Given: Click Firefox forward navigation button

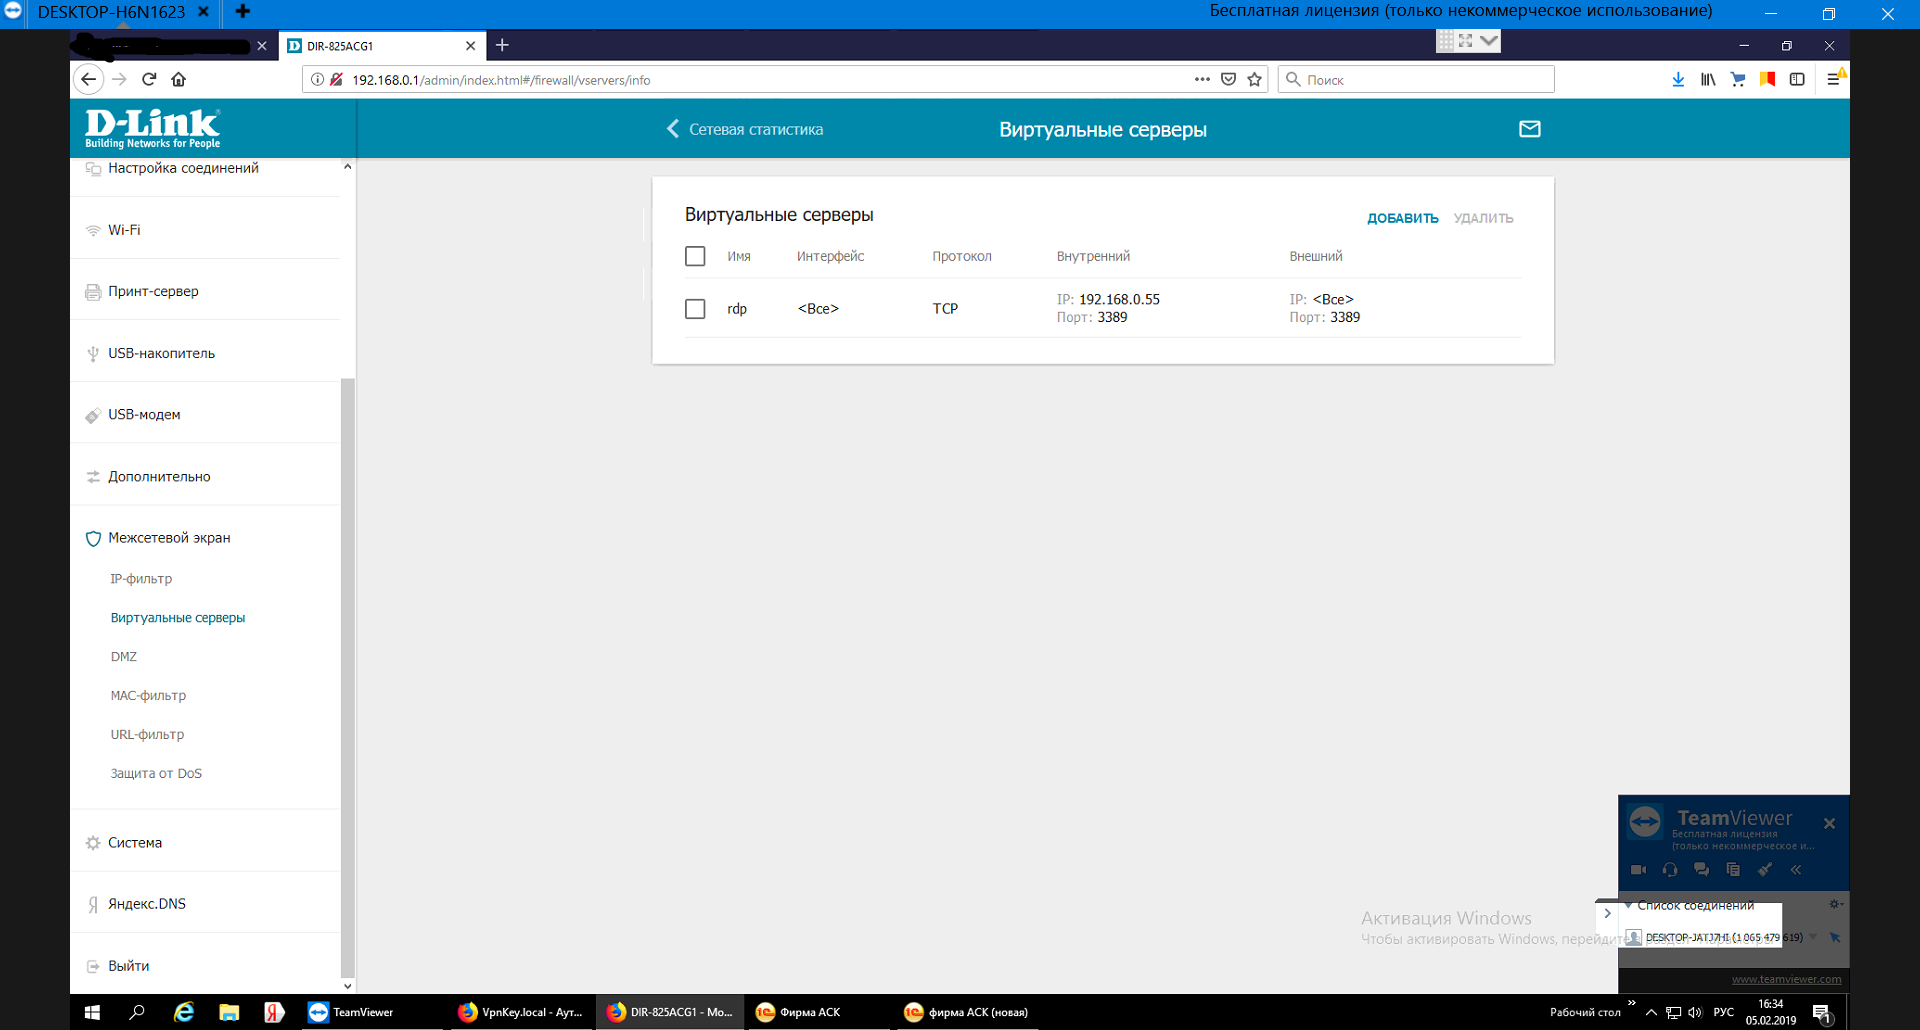Looking at the screenshot, I should (x=119, y=79).
